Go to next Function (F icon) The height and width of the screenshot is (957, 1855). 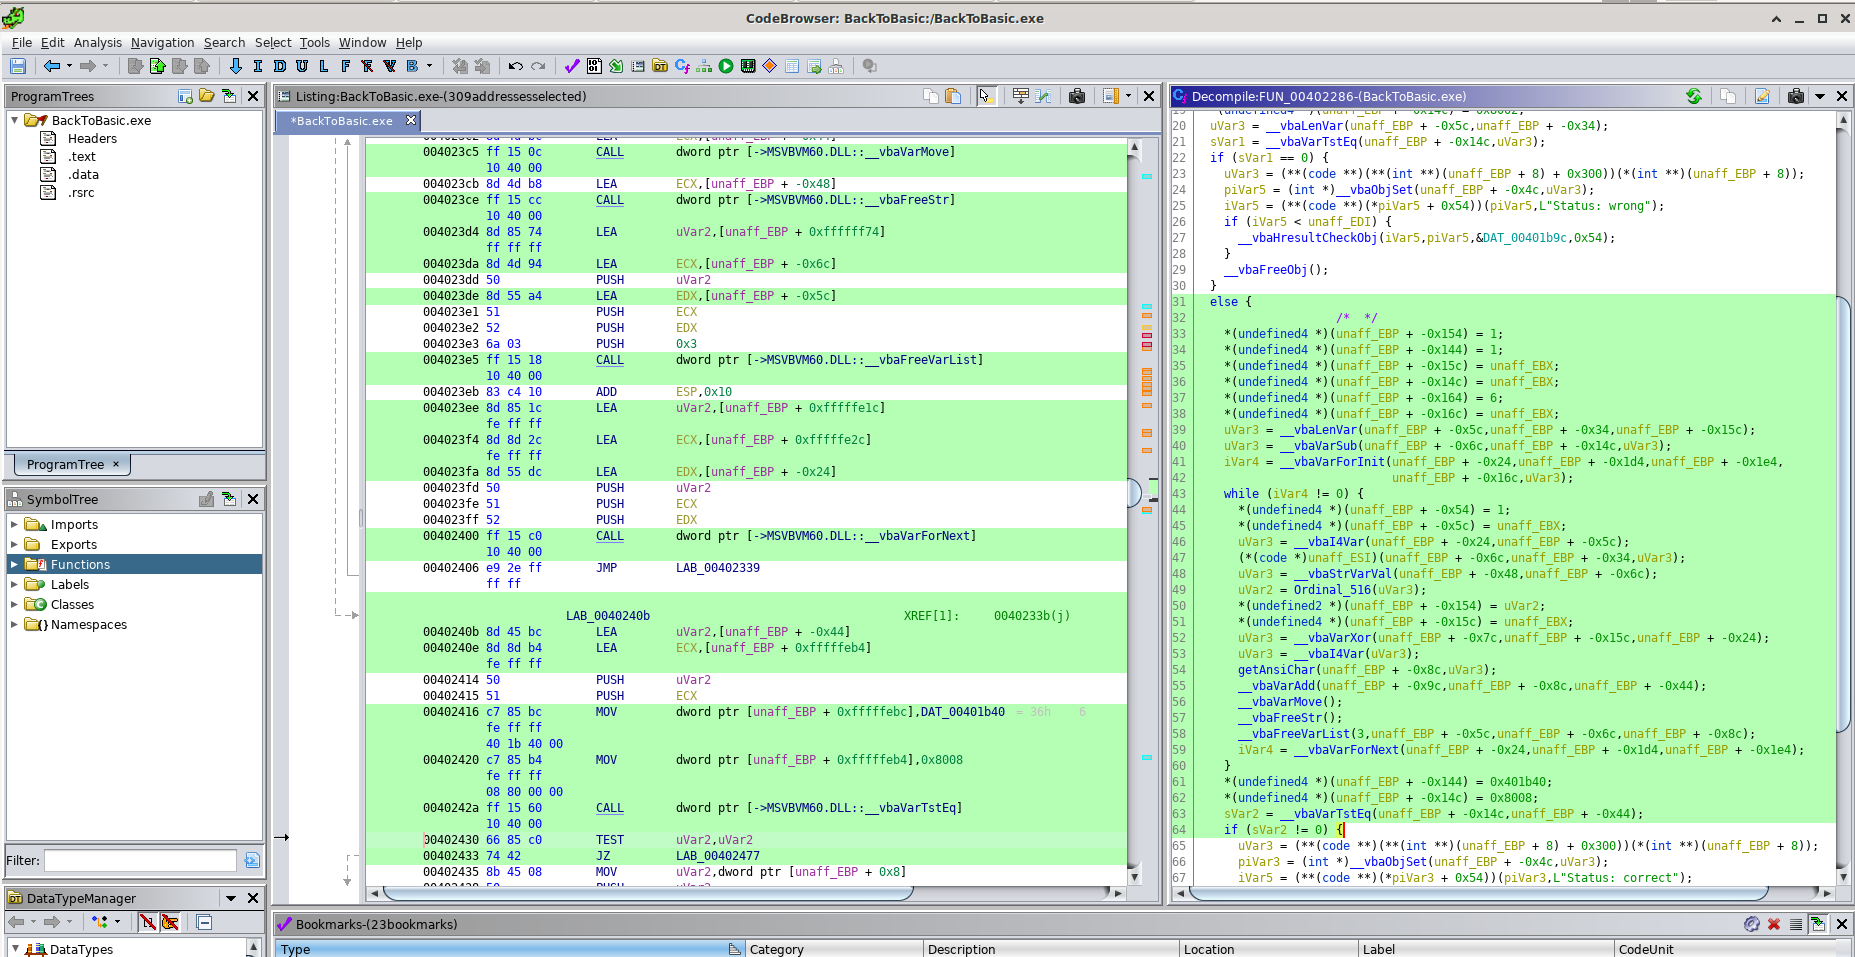tap(346, 66)
